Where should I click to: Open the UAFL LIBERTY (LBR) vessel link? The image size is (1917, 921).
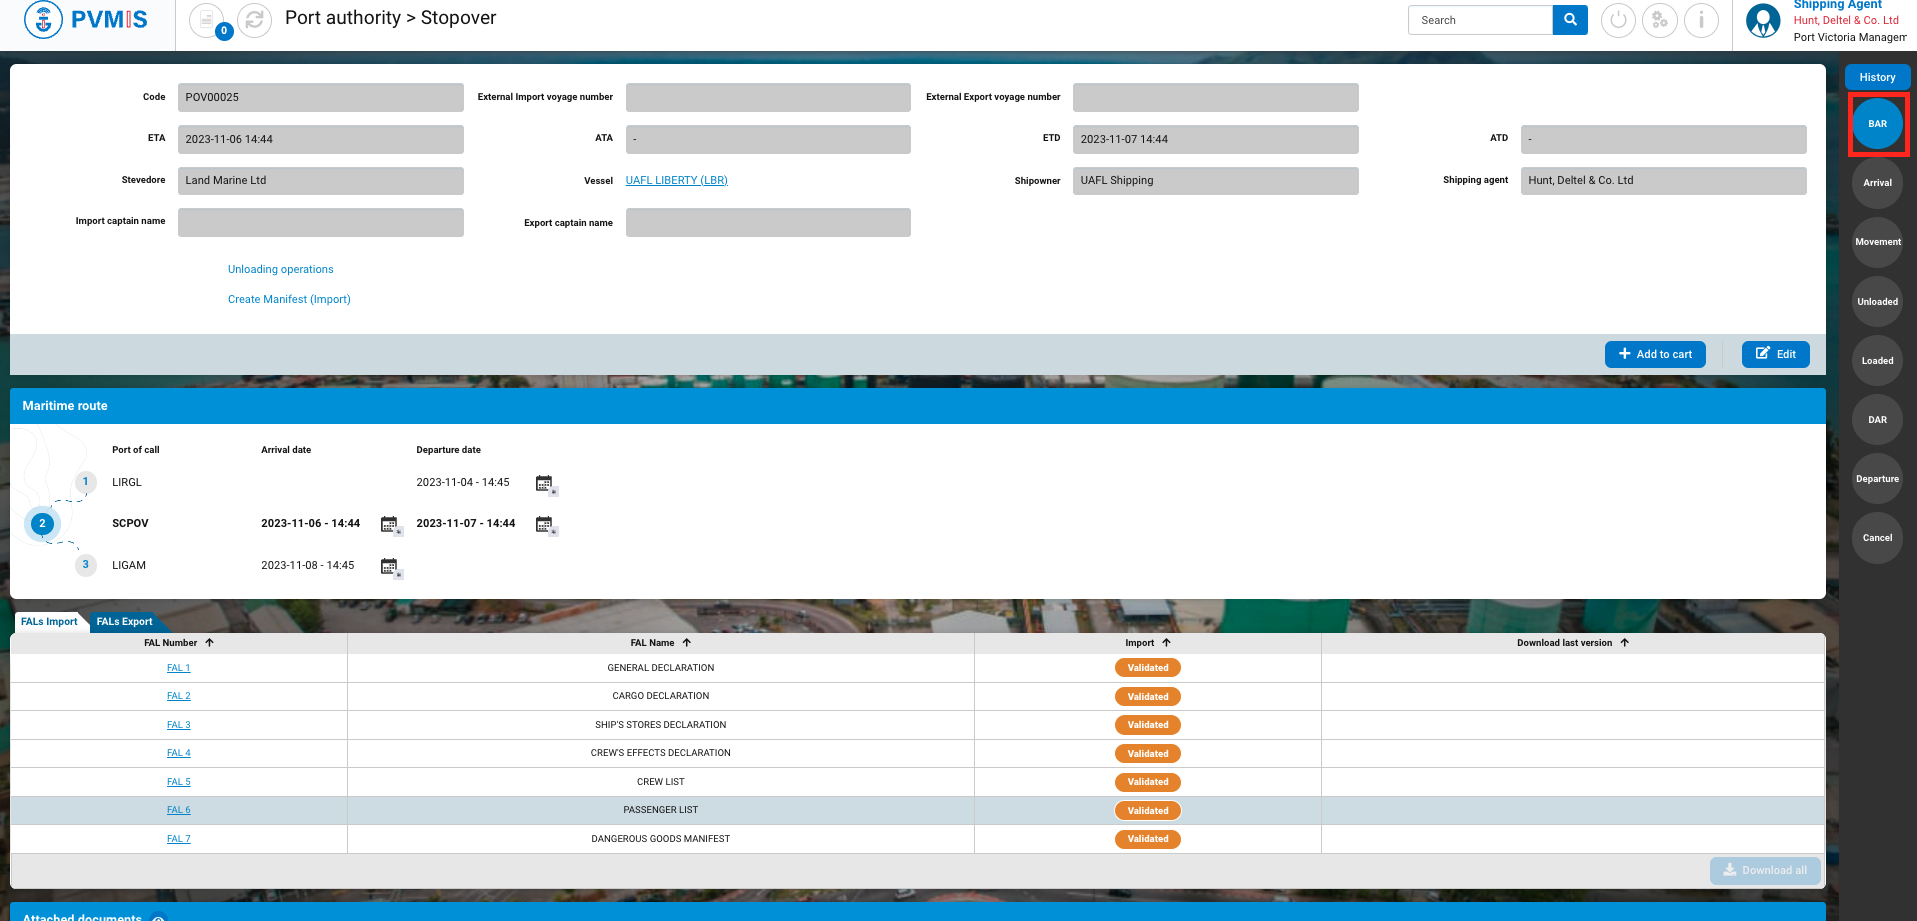tap(676, 181)
